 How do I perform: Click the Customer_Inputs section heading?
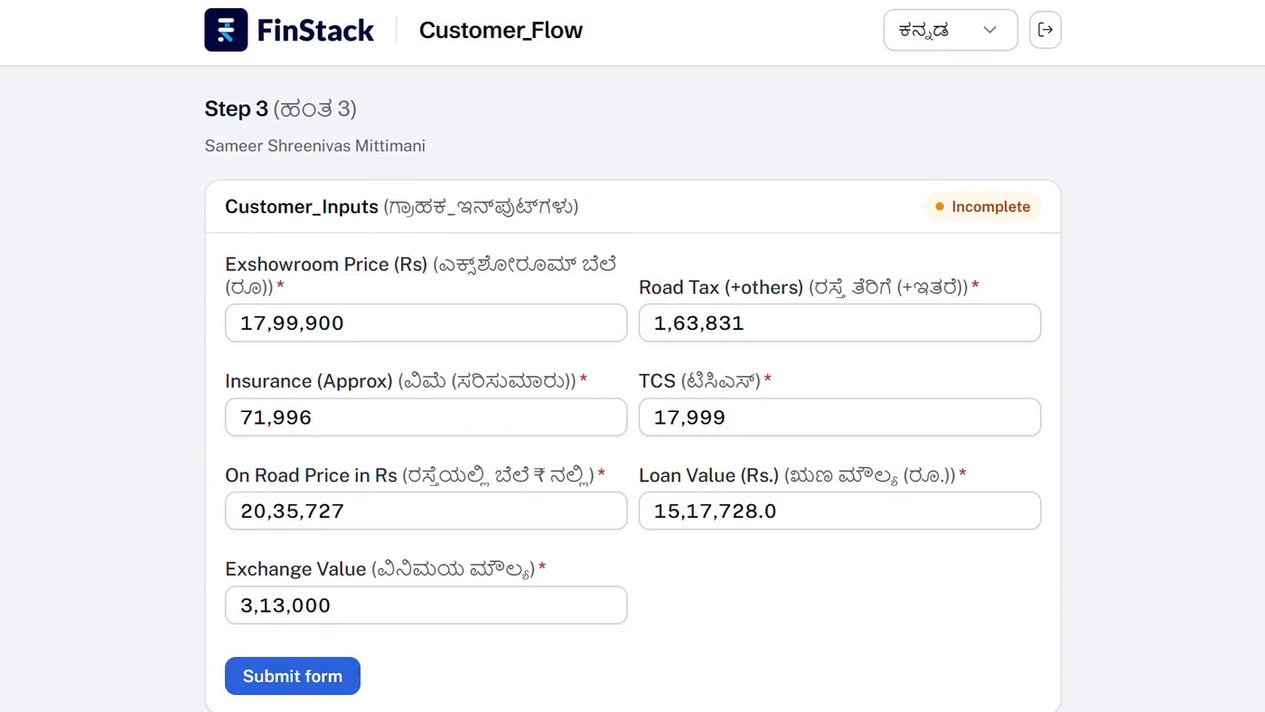402,207
